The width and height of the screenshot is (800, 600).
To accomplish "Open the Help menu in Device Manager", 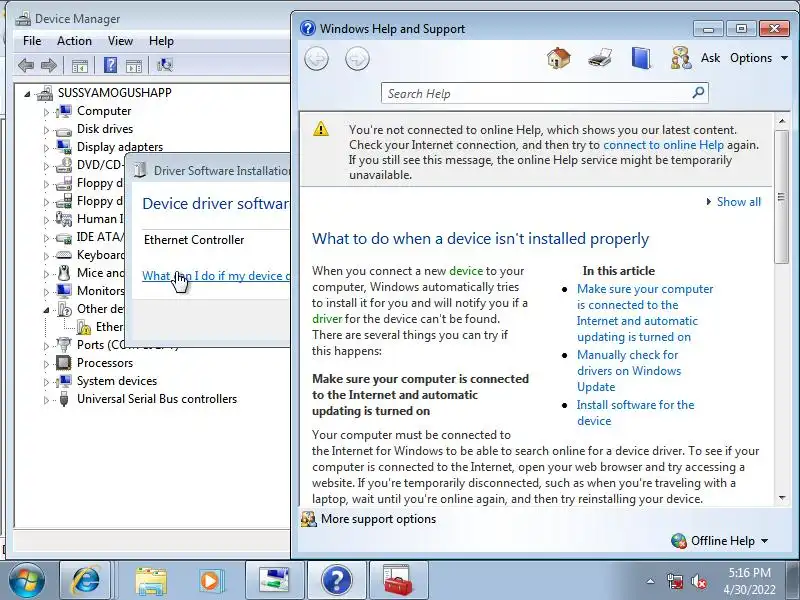I will (x=161, y=41).
